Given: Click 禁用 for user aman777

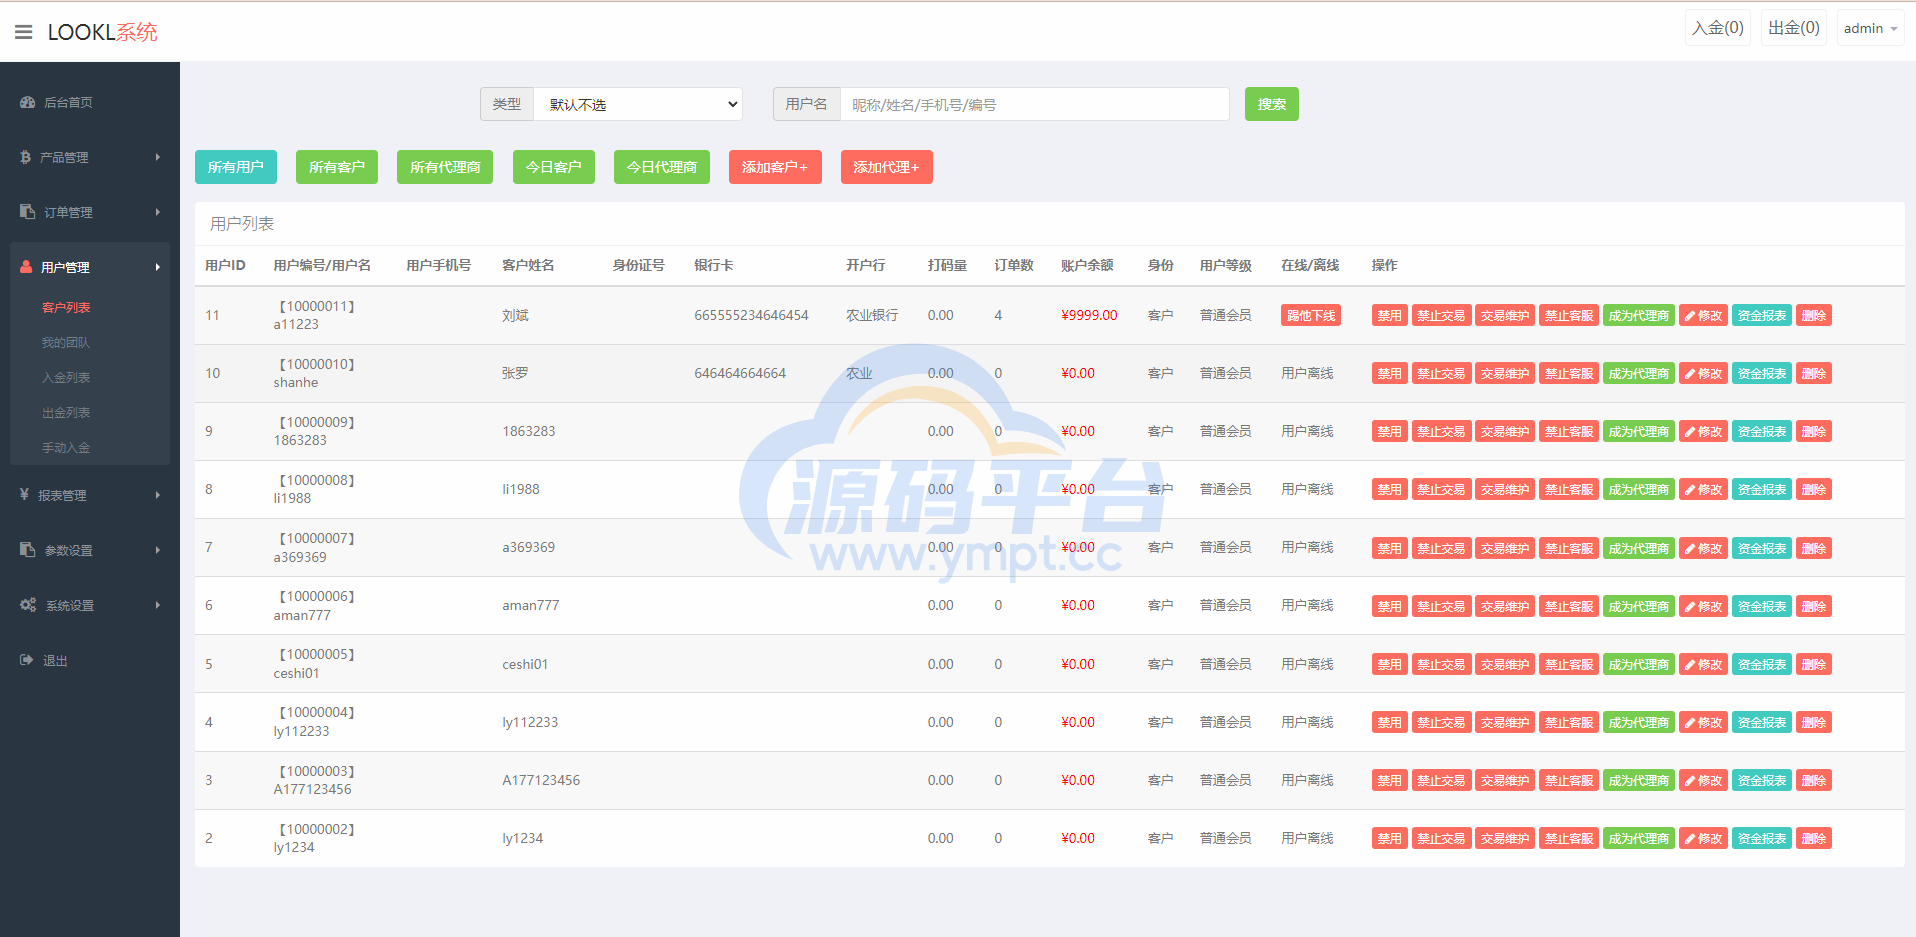Looking at the screenshot, I should [1389, 606].
